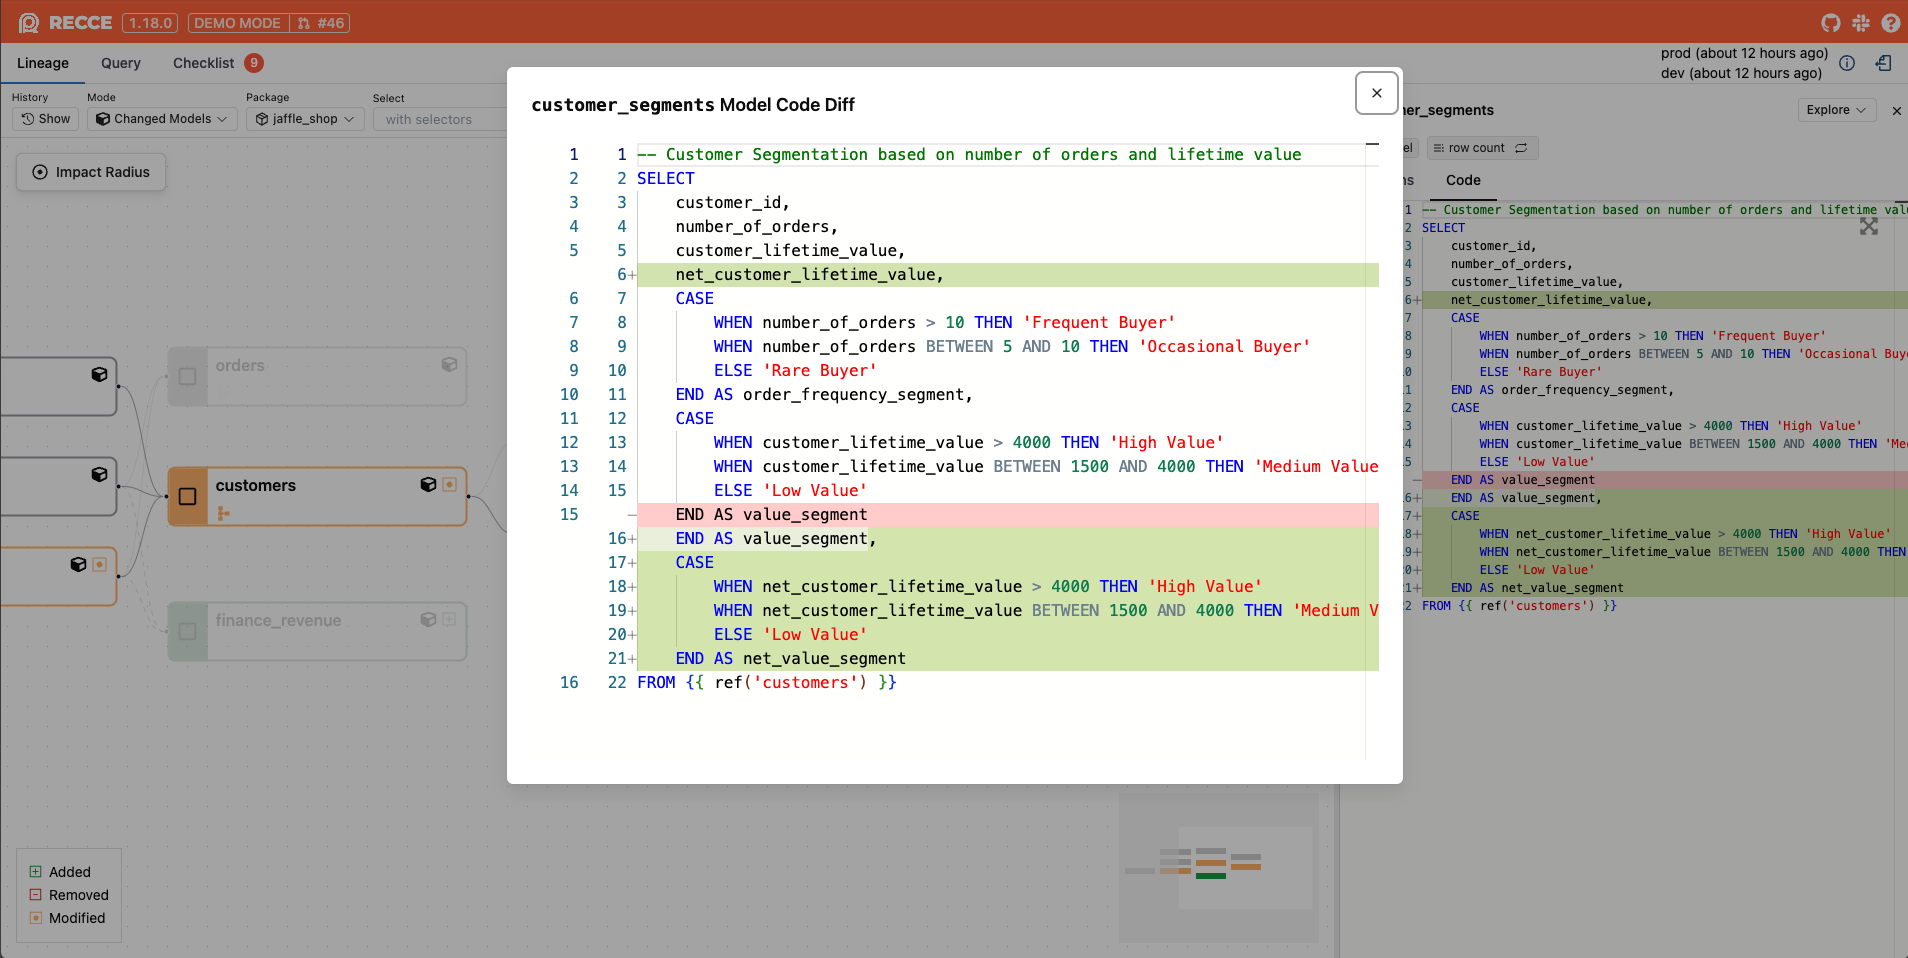Open the help question mark icon
This screenshot has width=1908, height=958.
pyautogui.click(x=1890, y=22)
